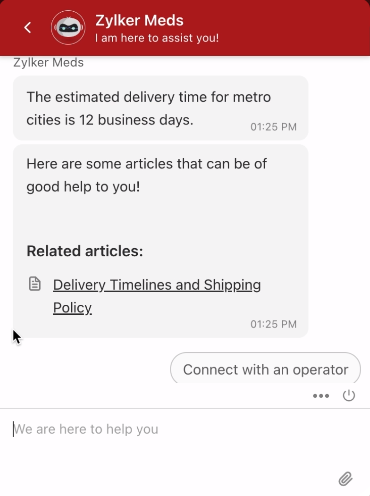Click the empty red header bar area
Viewport: 370px width, 496px height.
click(293, 28)
